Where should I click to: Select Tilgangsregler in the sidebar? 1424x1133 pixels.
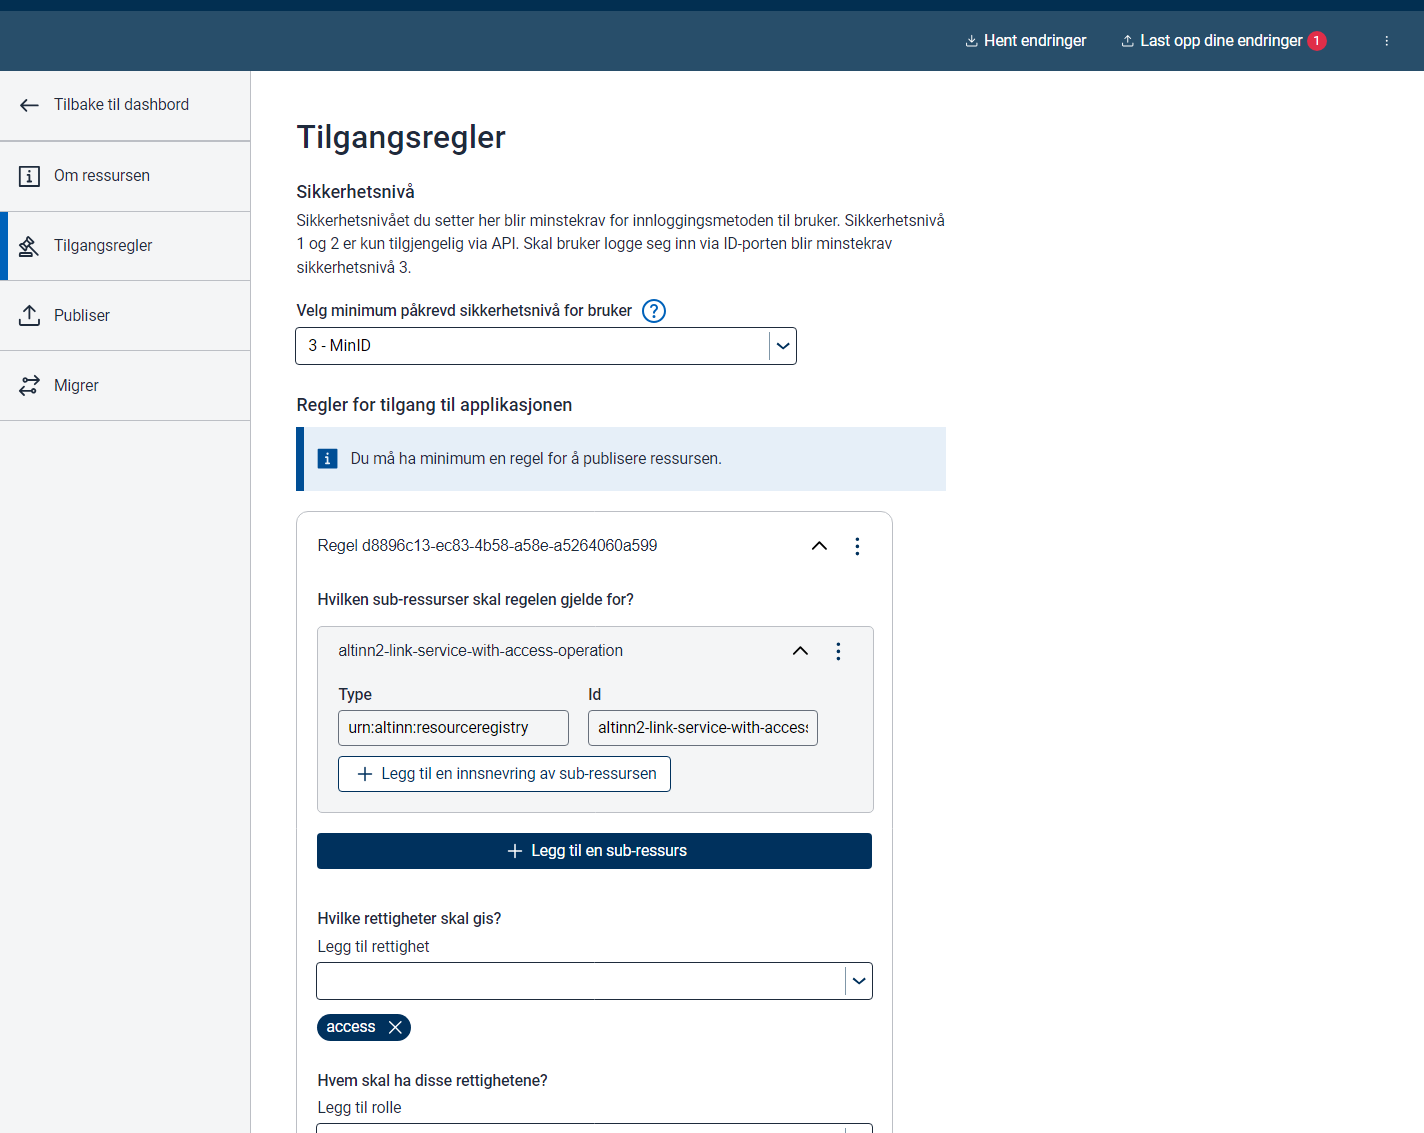103,246
